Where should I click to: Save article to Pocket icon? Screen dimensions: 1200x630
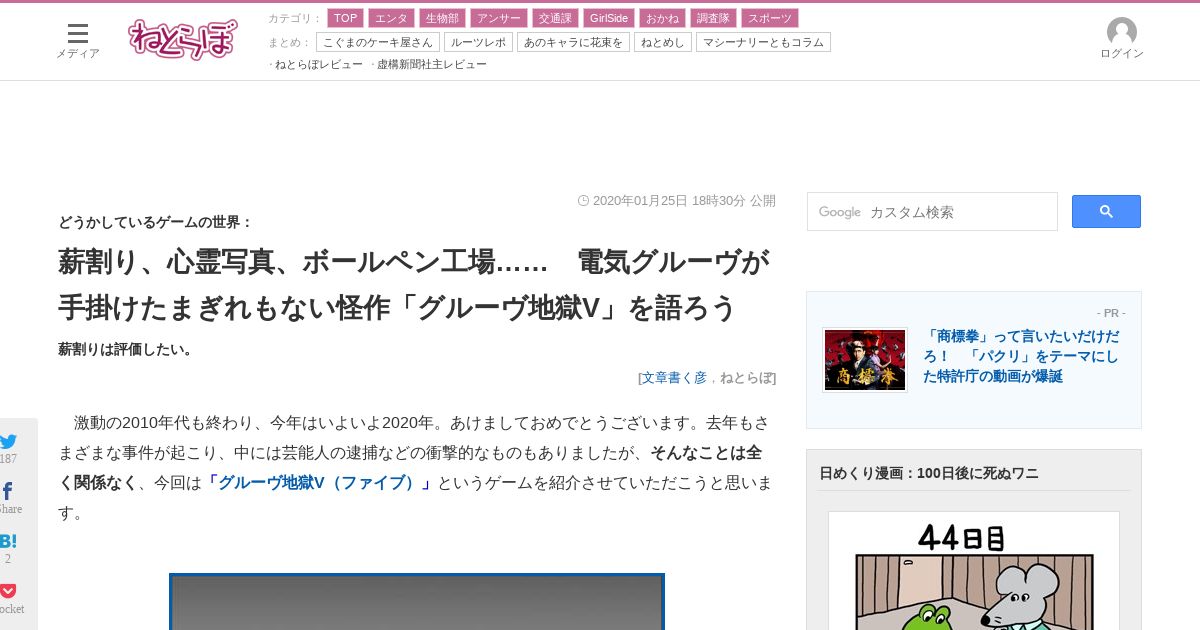pyautogui.click(x=8, y=591)
